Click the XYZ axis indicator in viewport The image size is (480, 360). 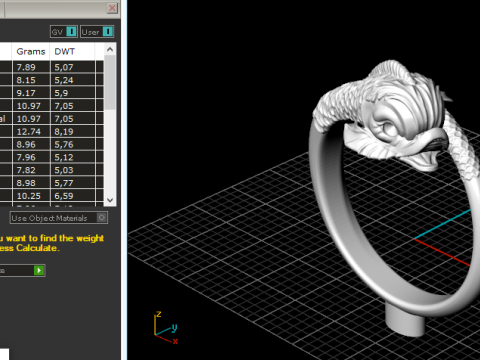coord(166,327)
